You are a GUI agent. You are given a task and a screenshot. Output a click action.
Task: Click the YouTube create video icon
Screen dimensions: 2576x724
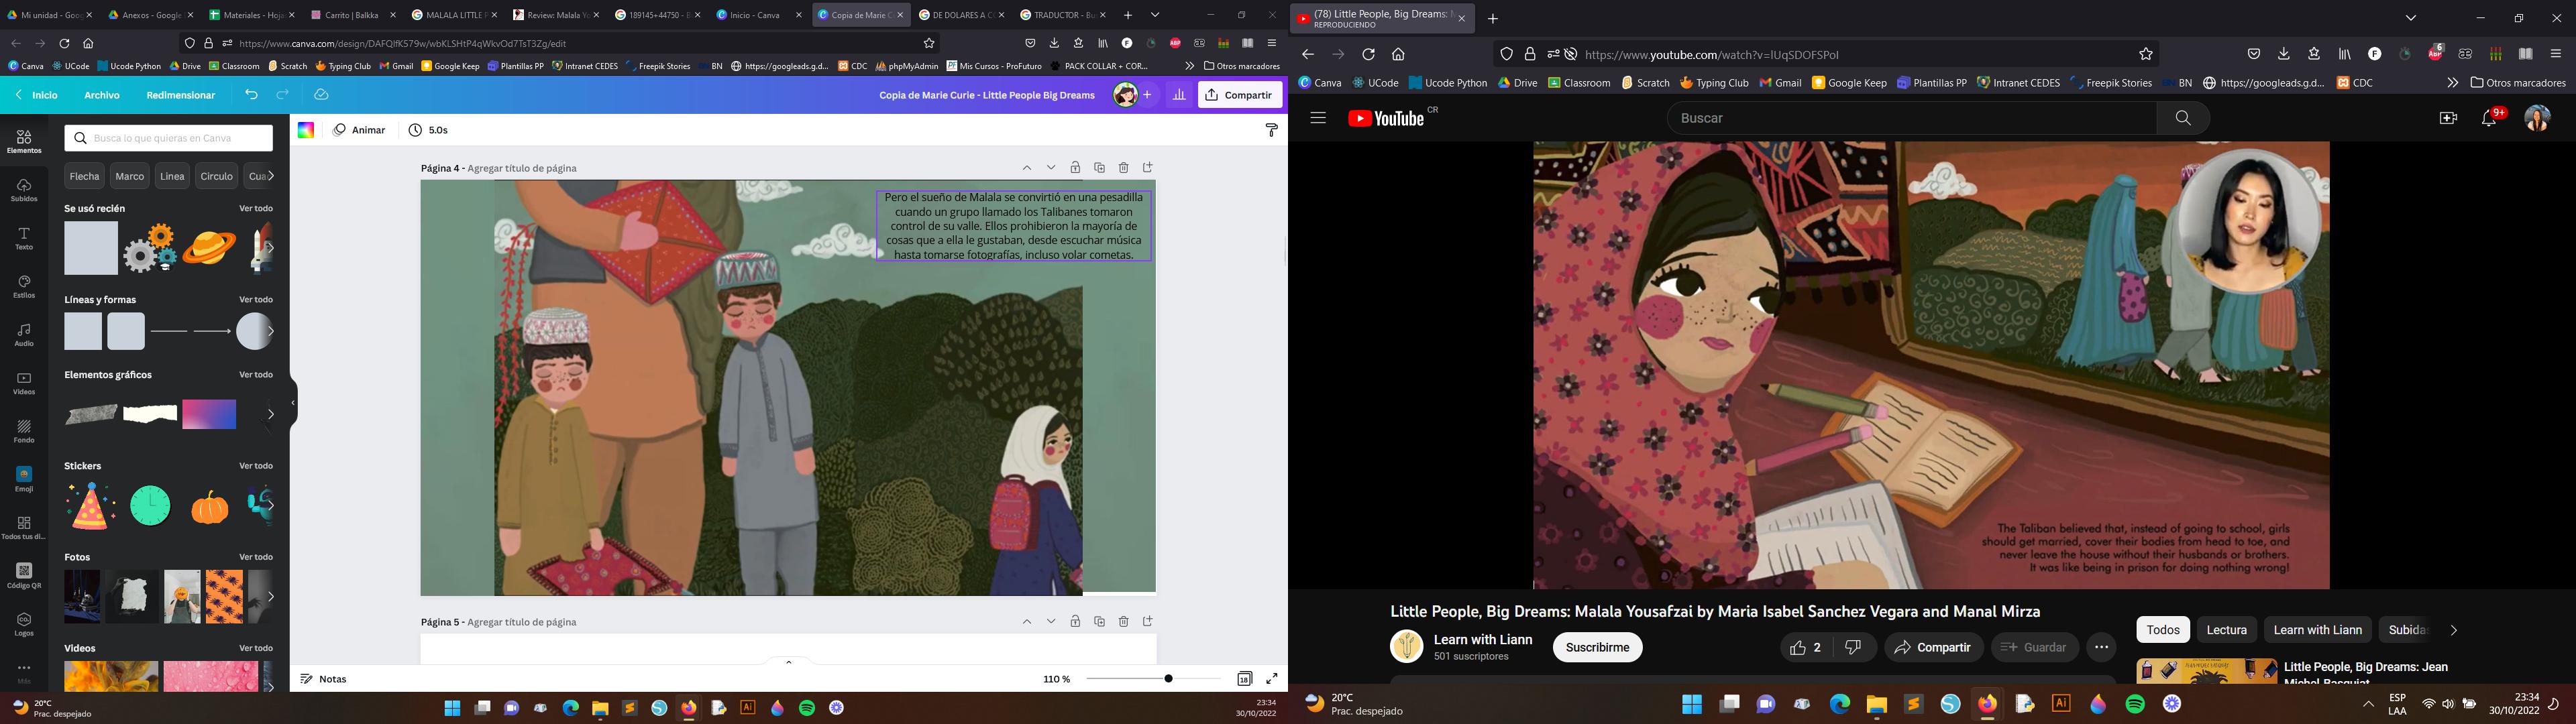pyautogui.click(x=2448, y=118)
